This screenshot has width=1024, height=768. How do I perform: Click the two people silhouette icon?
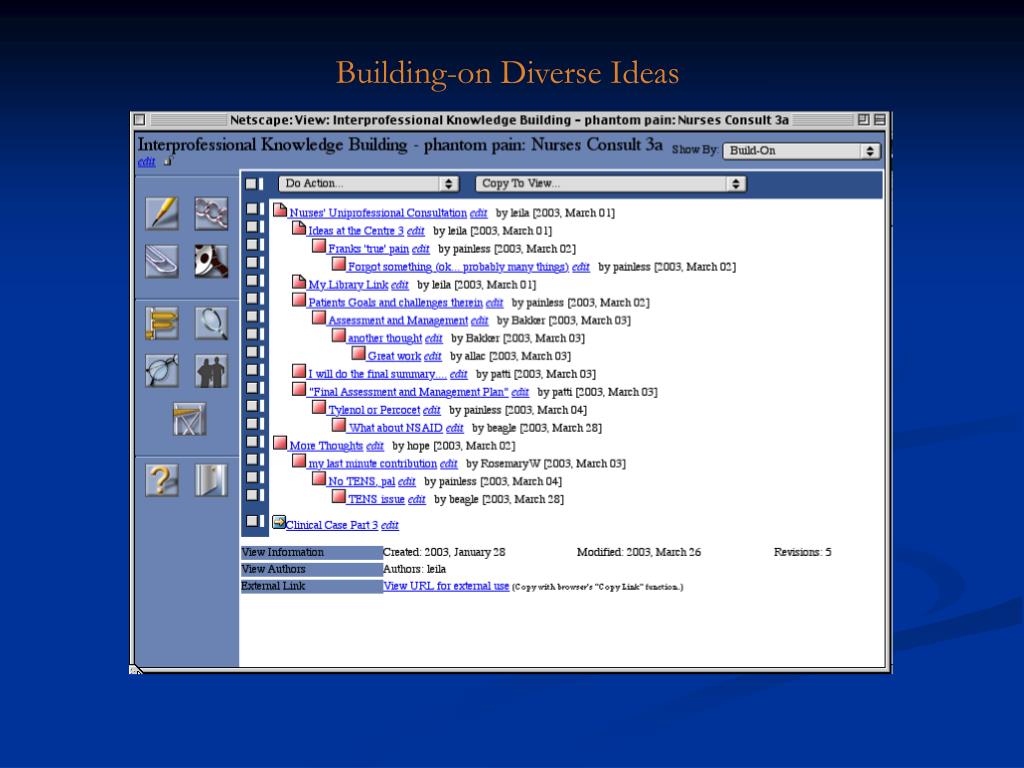pos(211,370)
